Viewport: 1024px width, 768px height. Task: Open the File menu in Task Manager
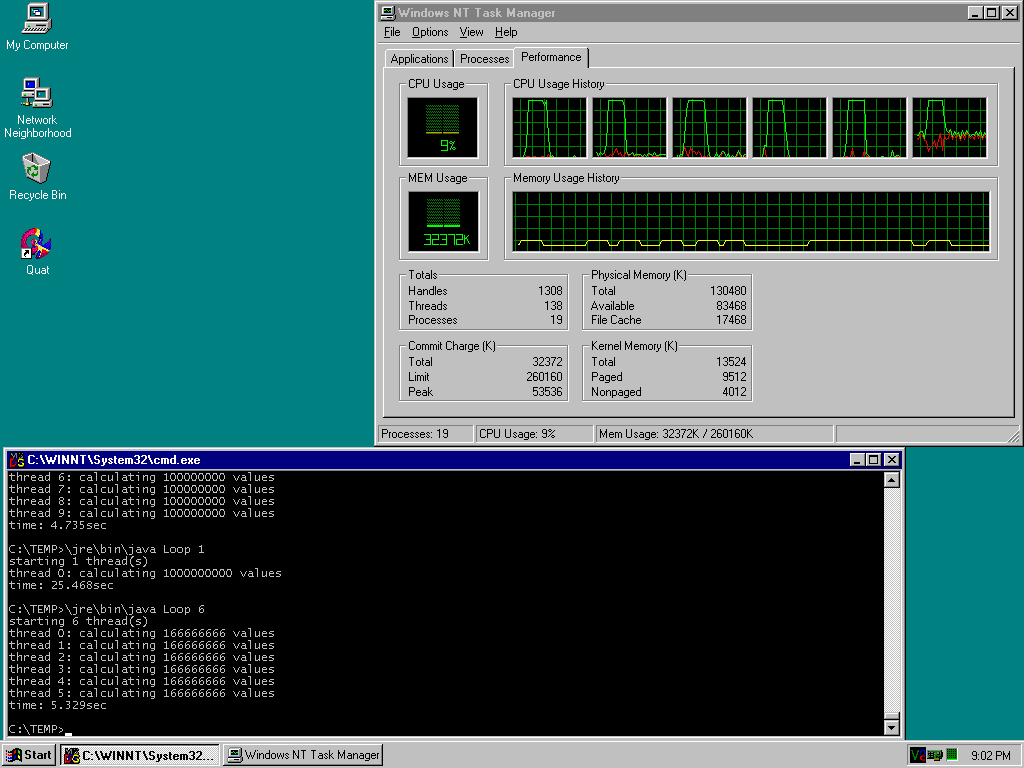click(x=392, y=32)
